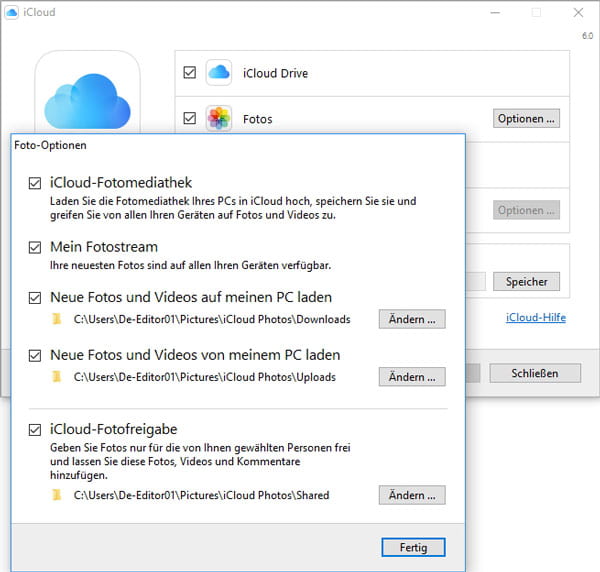
Task: Click the Fotos label
Action: pos(258,119)
